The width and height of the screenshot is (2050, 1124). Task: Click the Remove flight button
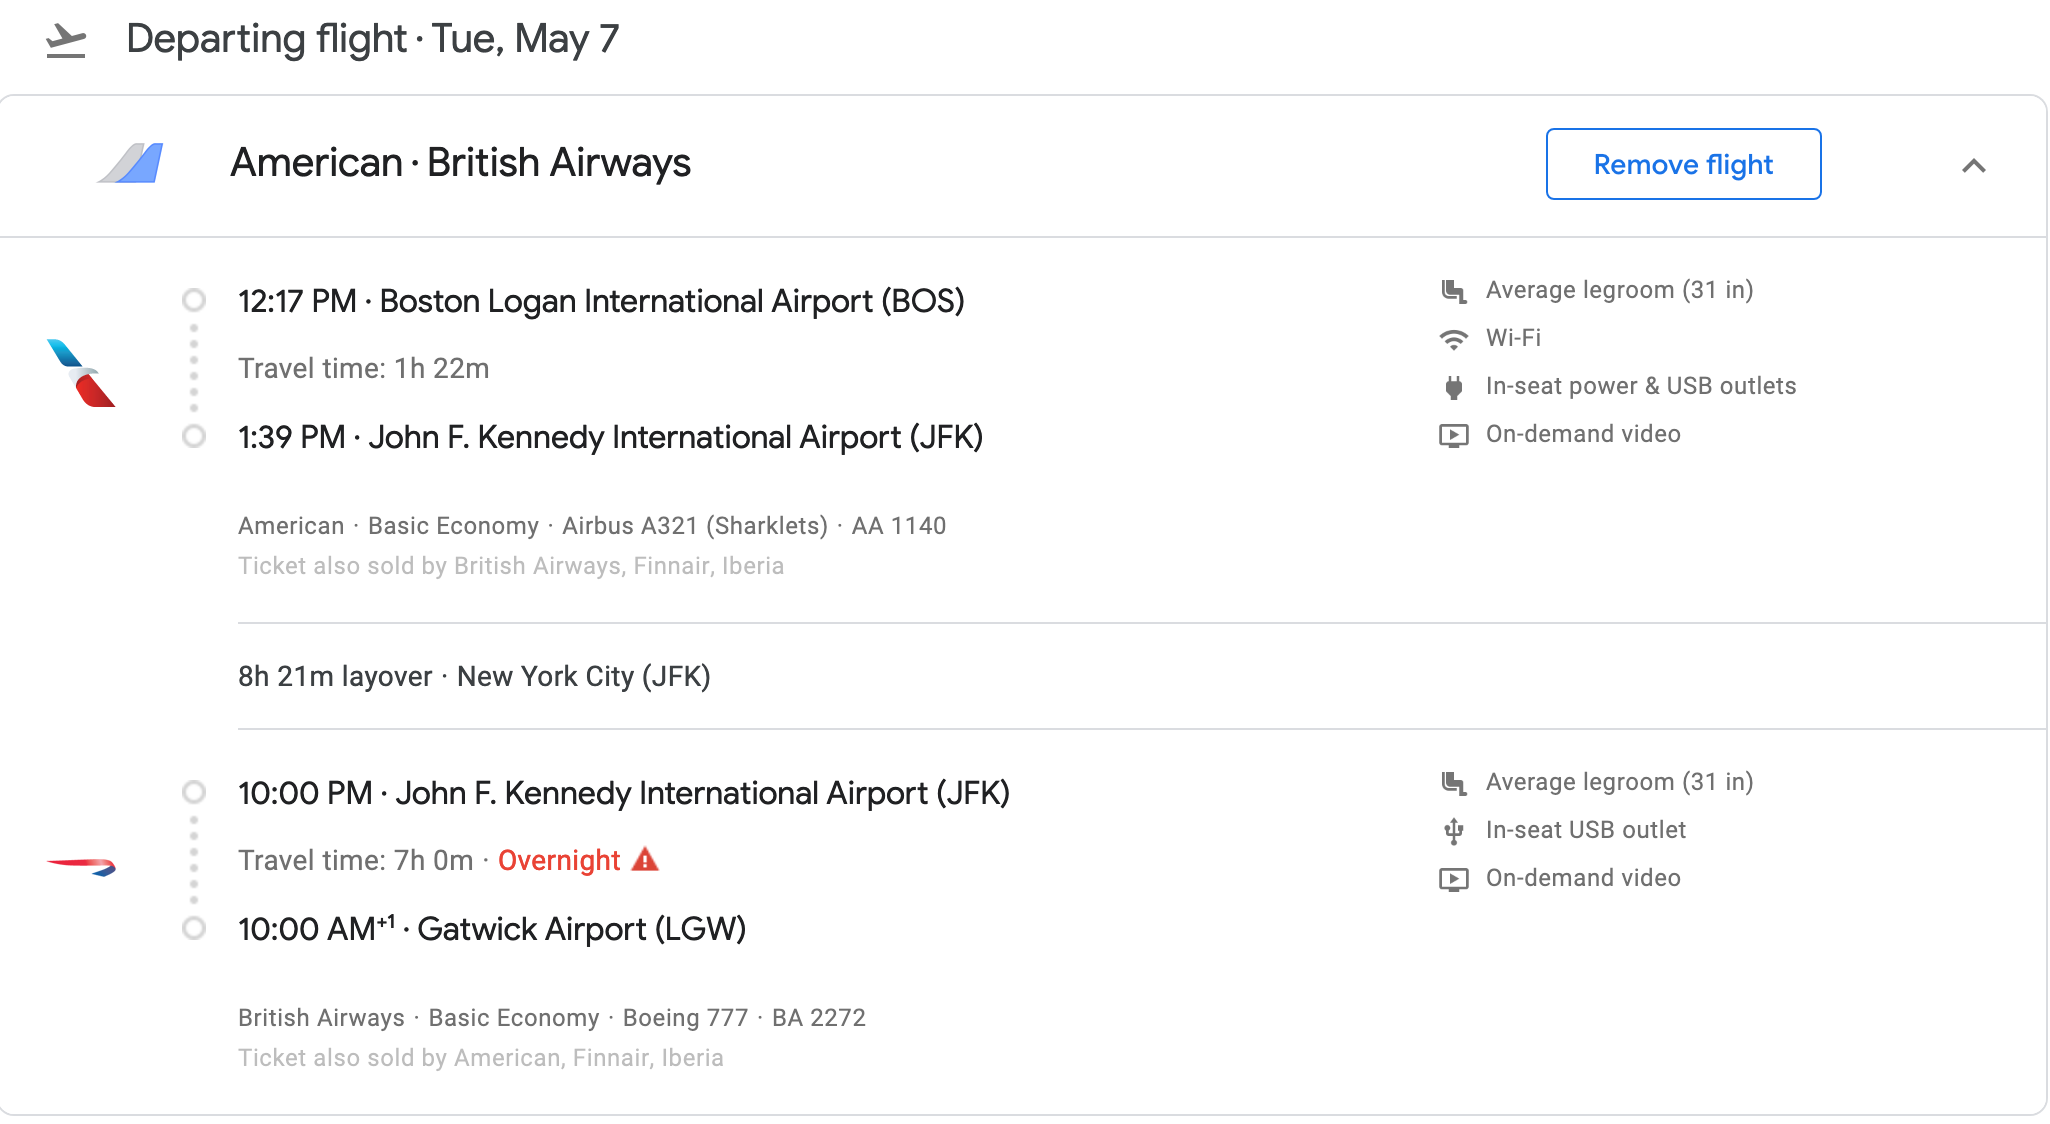click(x=1683, y=164)
